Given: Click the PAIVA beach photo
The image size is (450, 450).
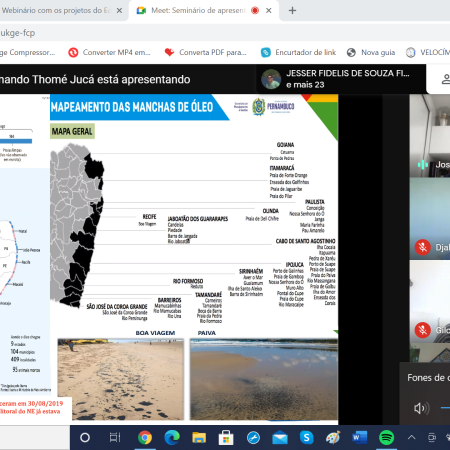Looking at the screenshot, I should tap(264, 379).
